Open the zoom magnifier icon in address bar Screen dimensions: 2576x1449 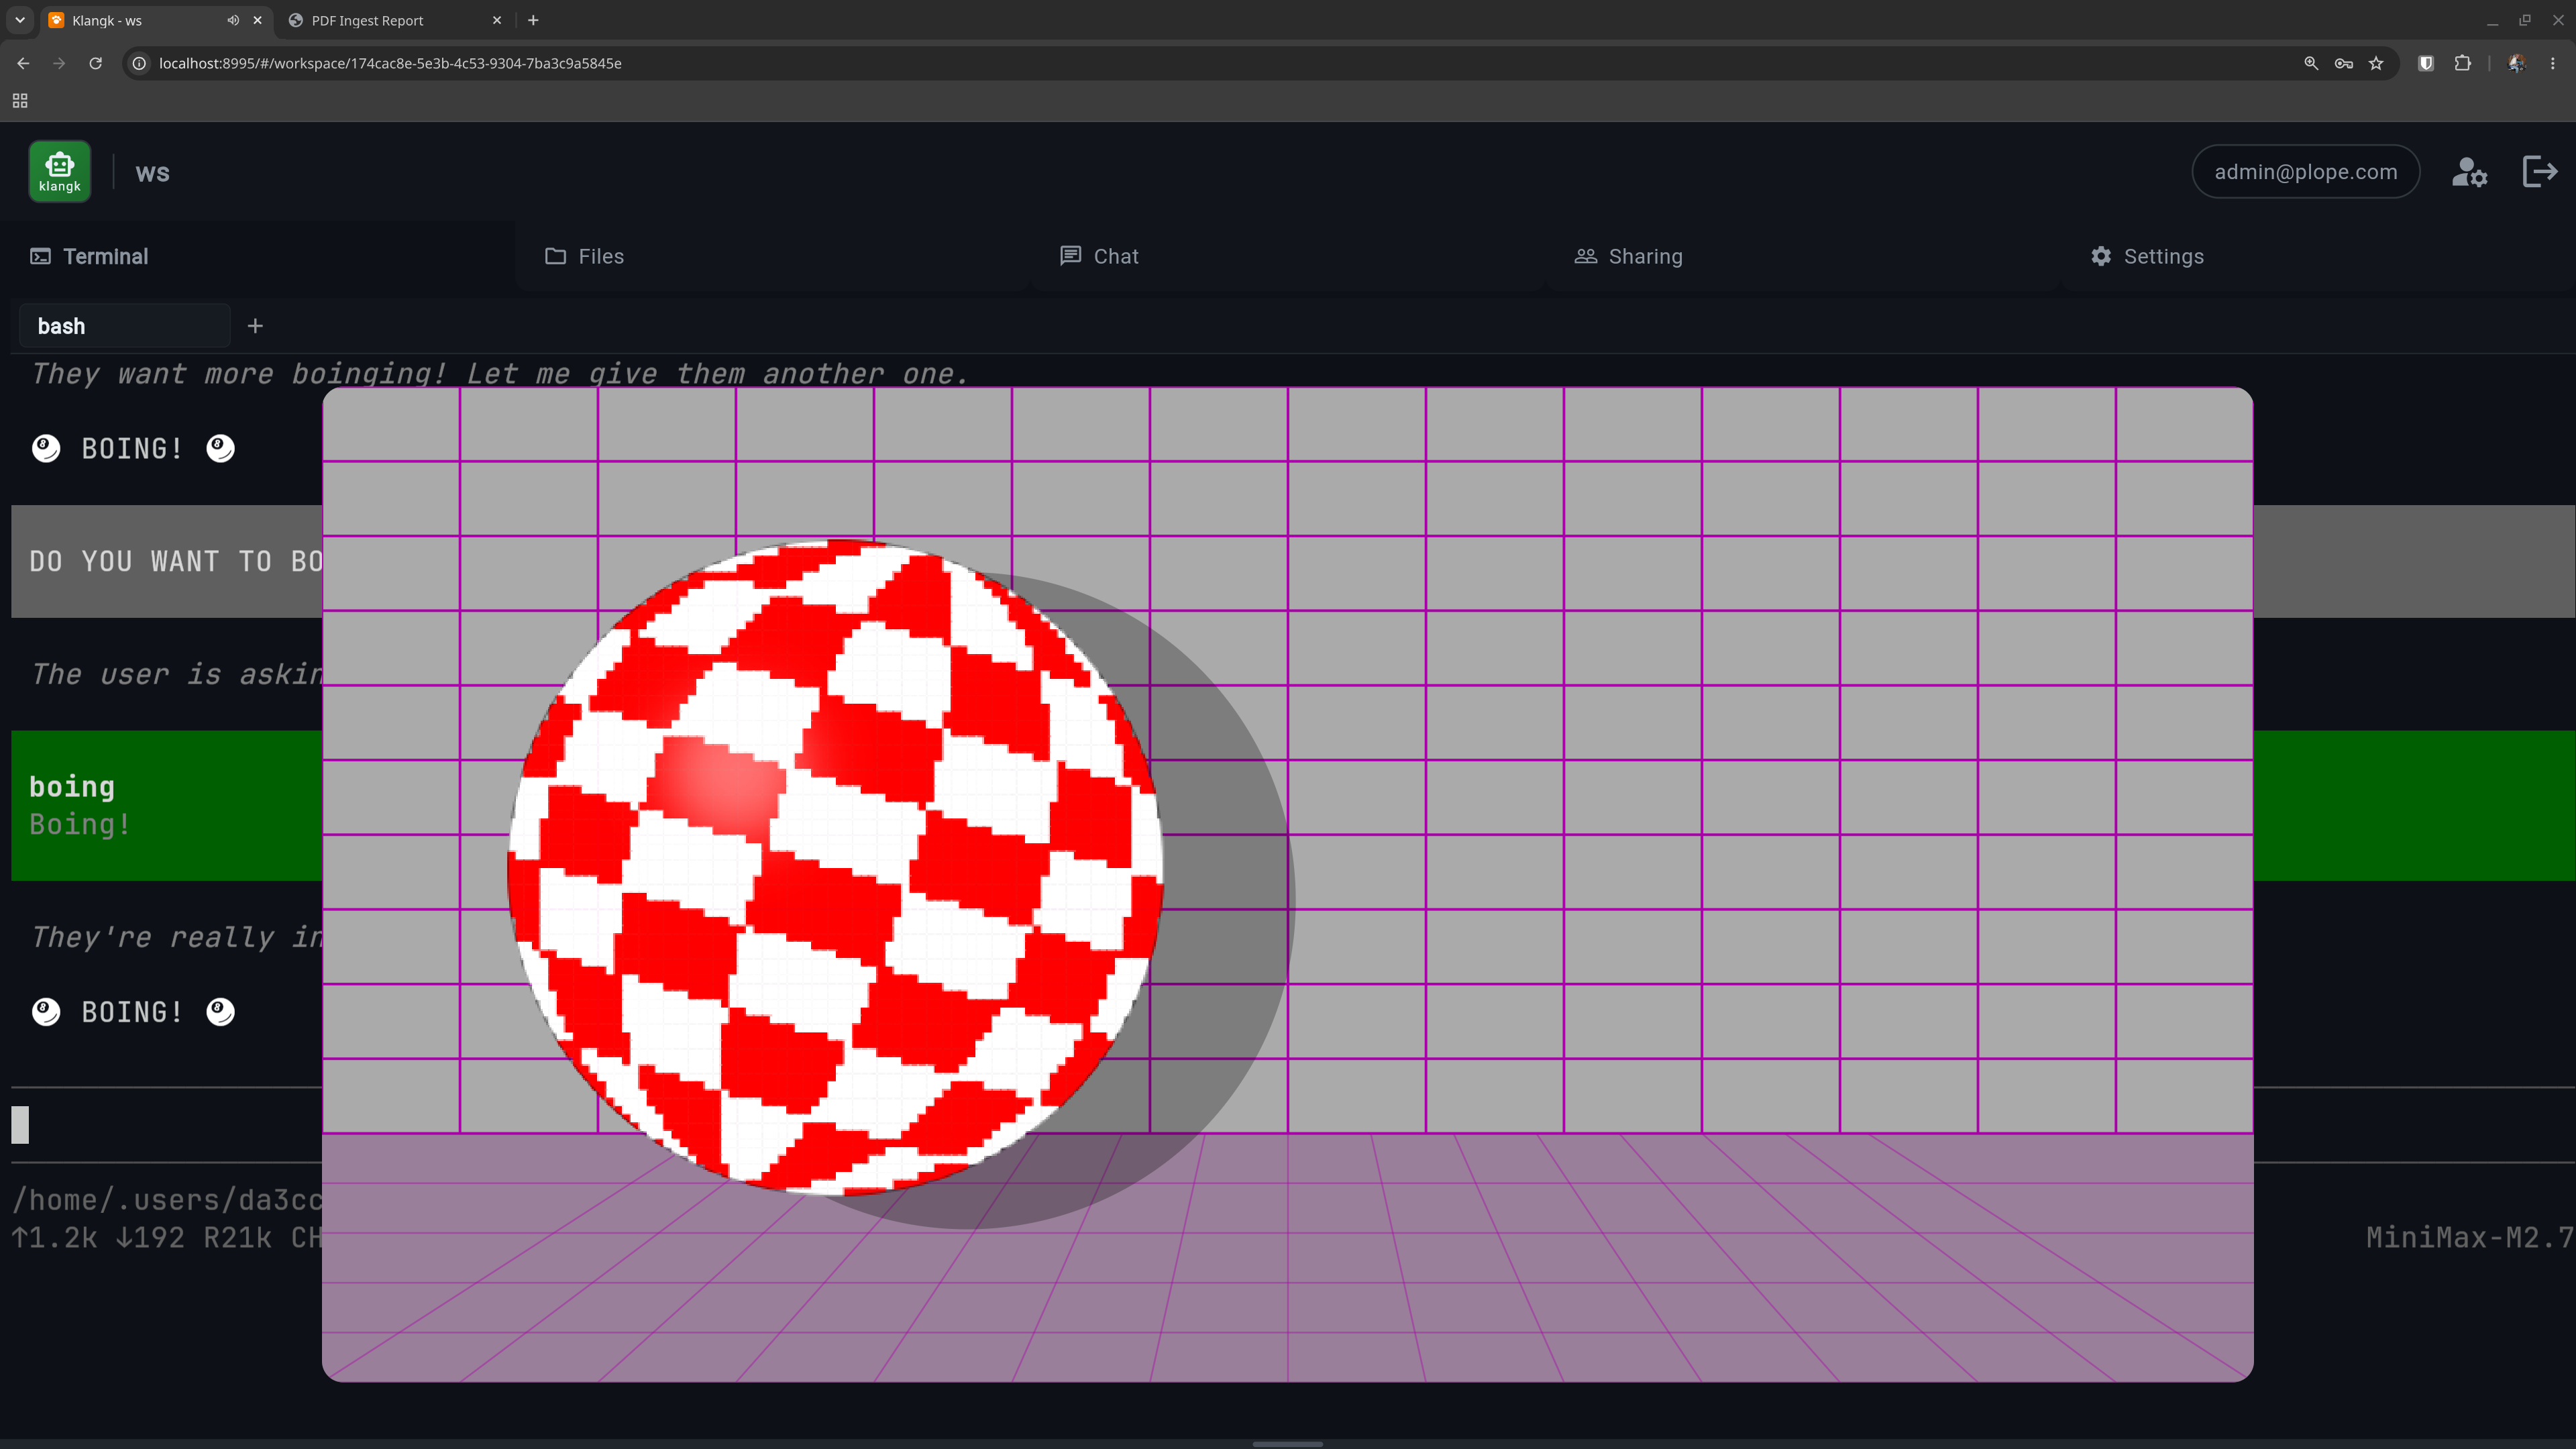tap(2311, 63)
